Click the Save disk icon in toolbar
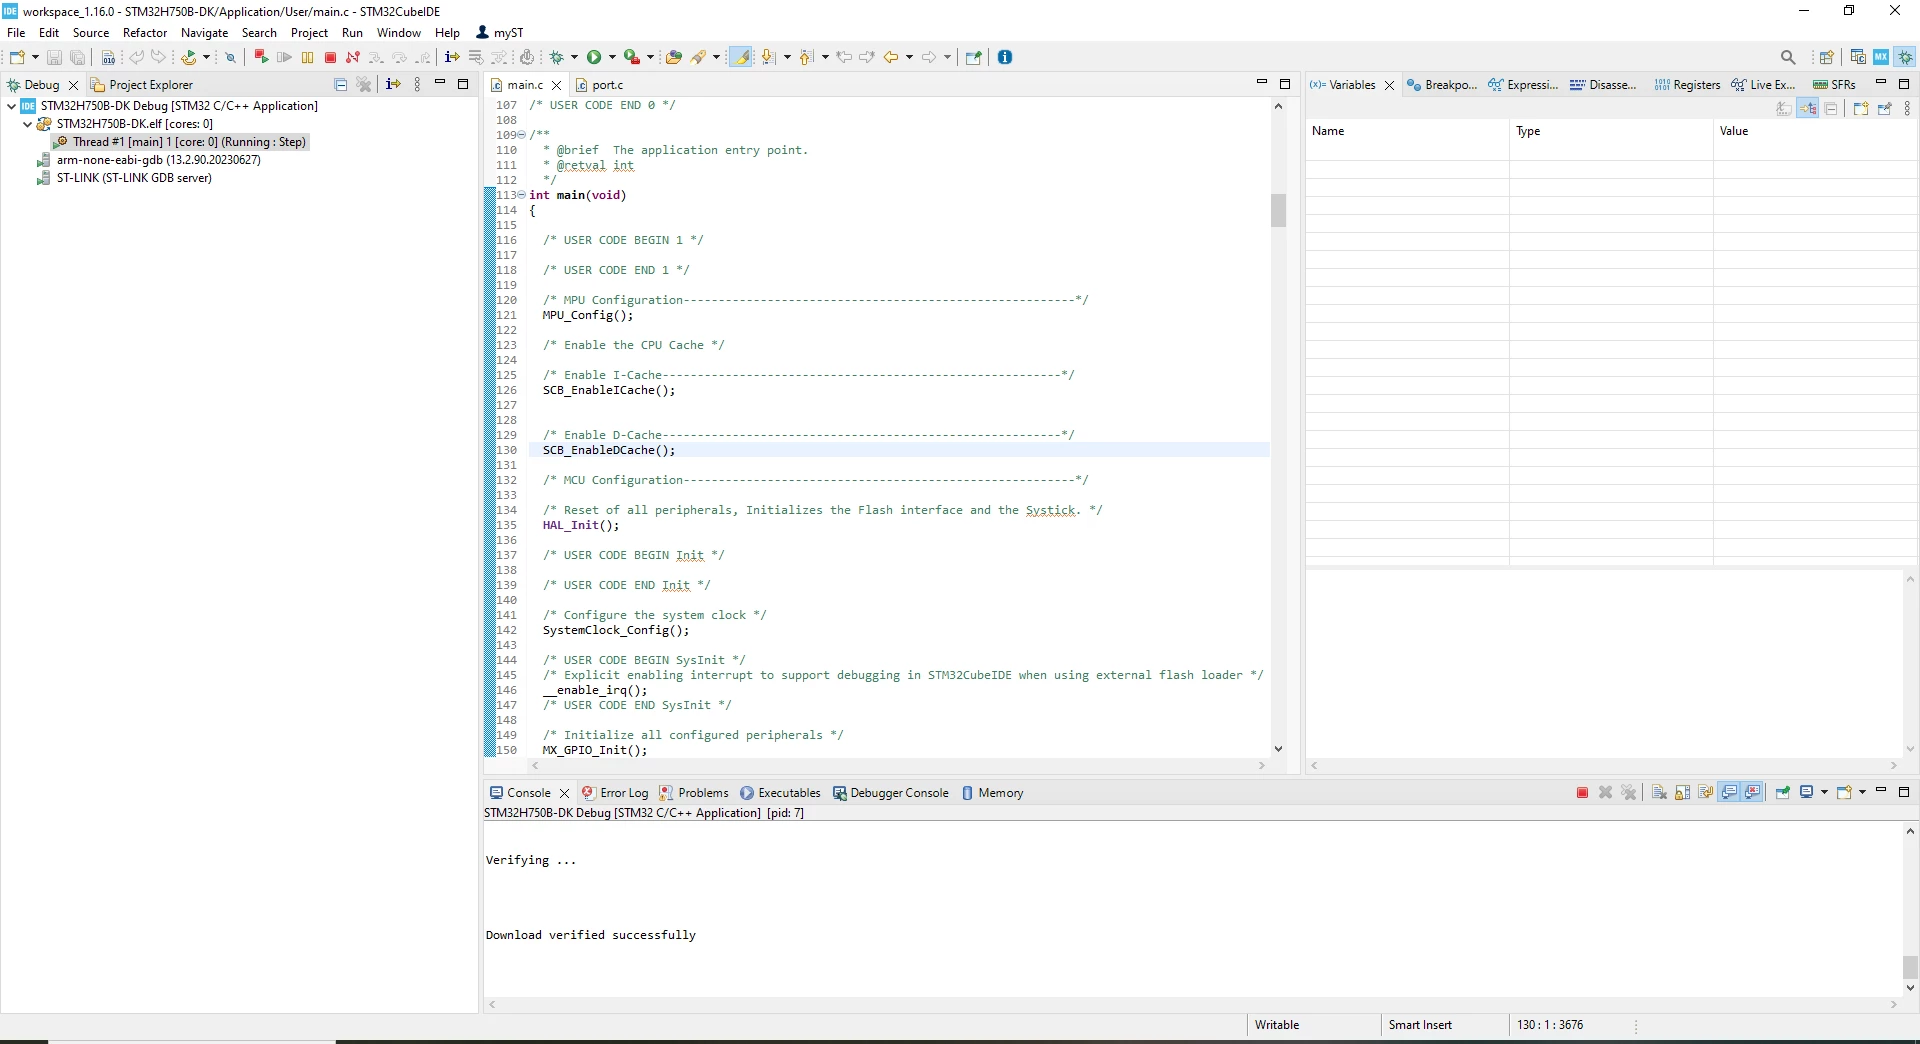 tap(54, 57)
